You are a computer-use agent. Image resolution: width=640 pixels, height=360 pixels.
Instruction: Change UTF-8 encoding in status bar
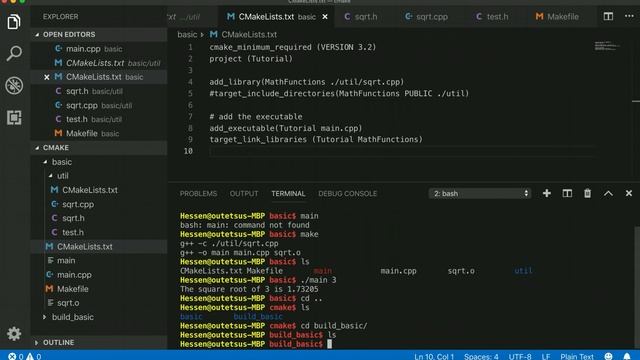click(520, 356)
